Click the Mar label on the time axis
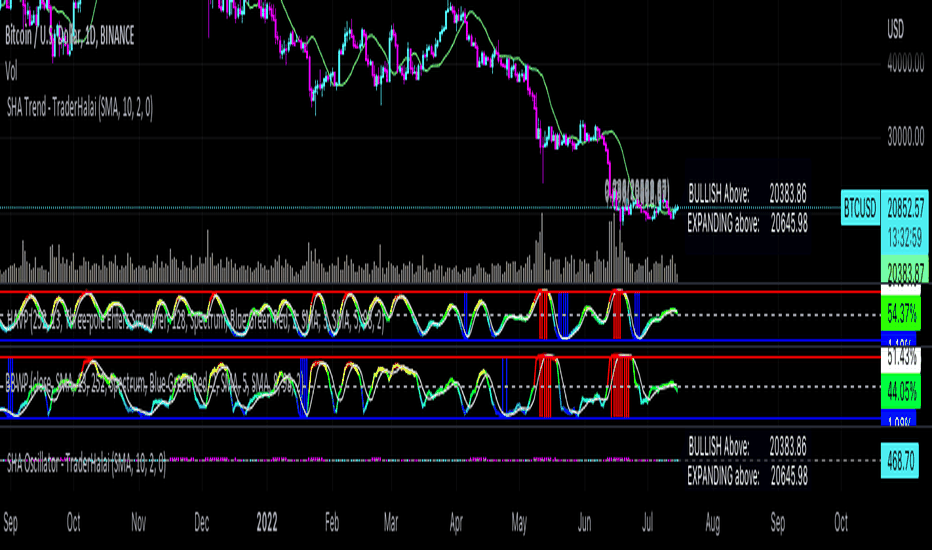This screenshot has width=932, height=550. [x=391, y=523]
